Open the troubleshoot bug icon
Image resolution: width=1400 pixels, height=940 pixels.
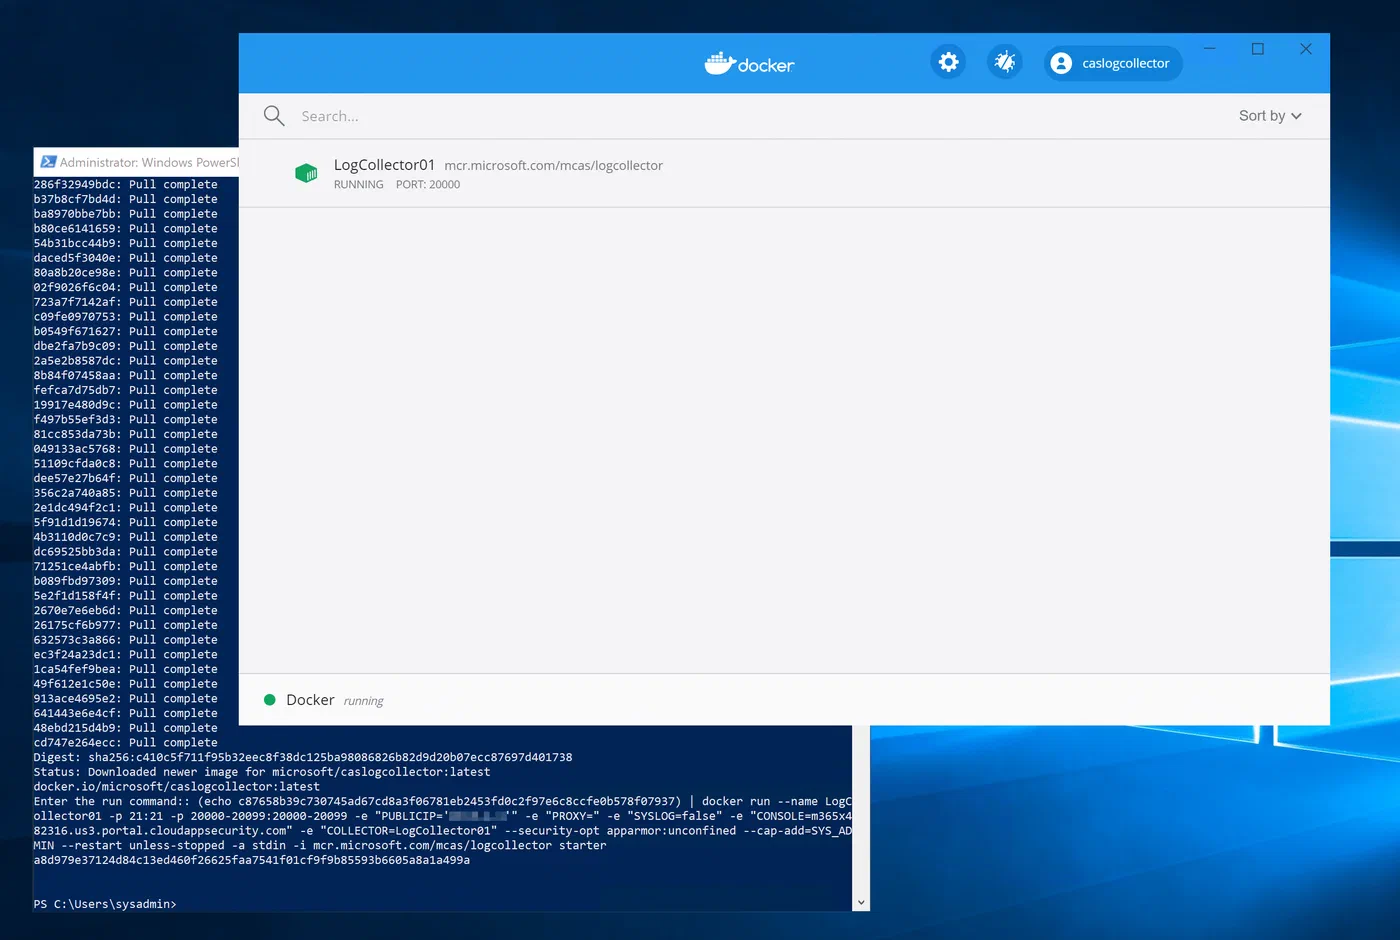(x=1004, y=62)
